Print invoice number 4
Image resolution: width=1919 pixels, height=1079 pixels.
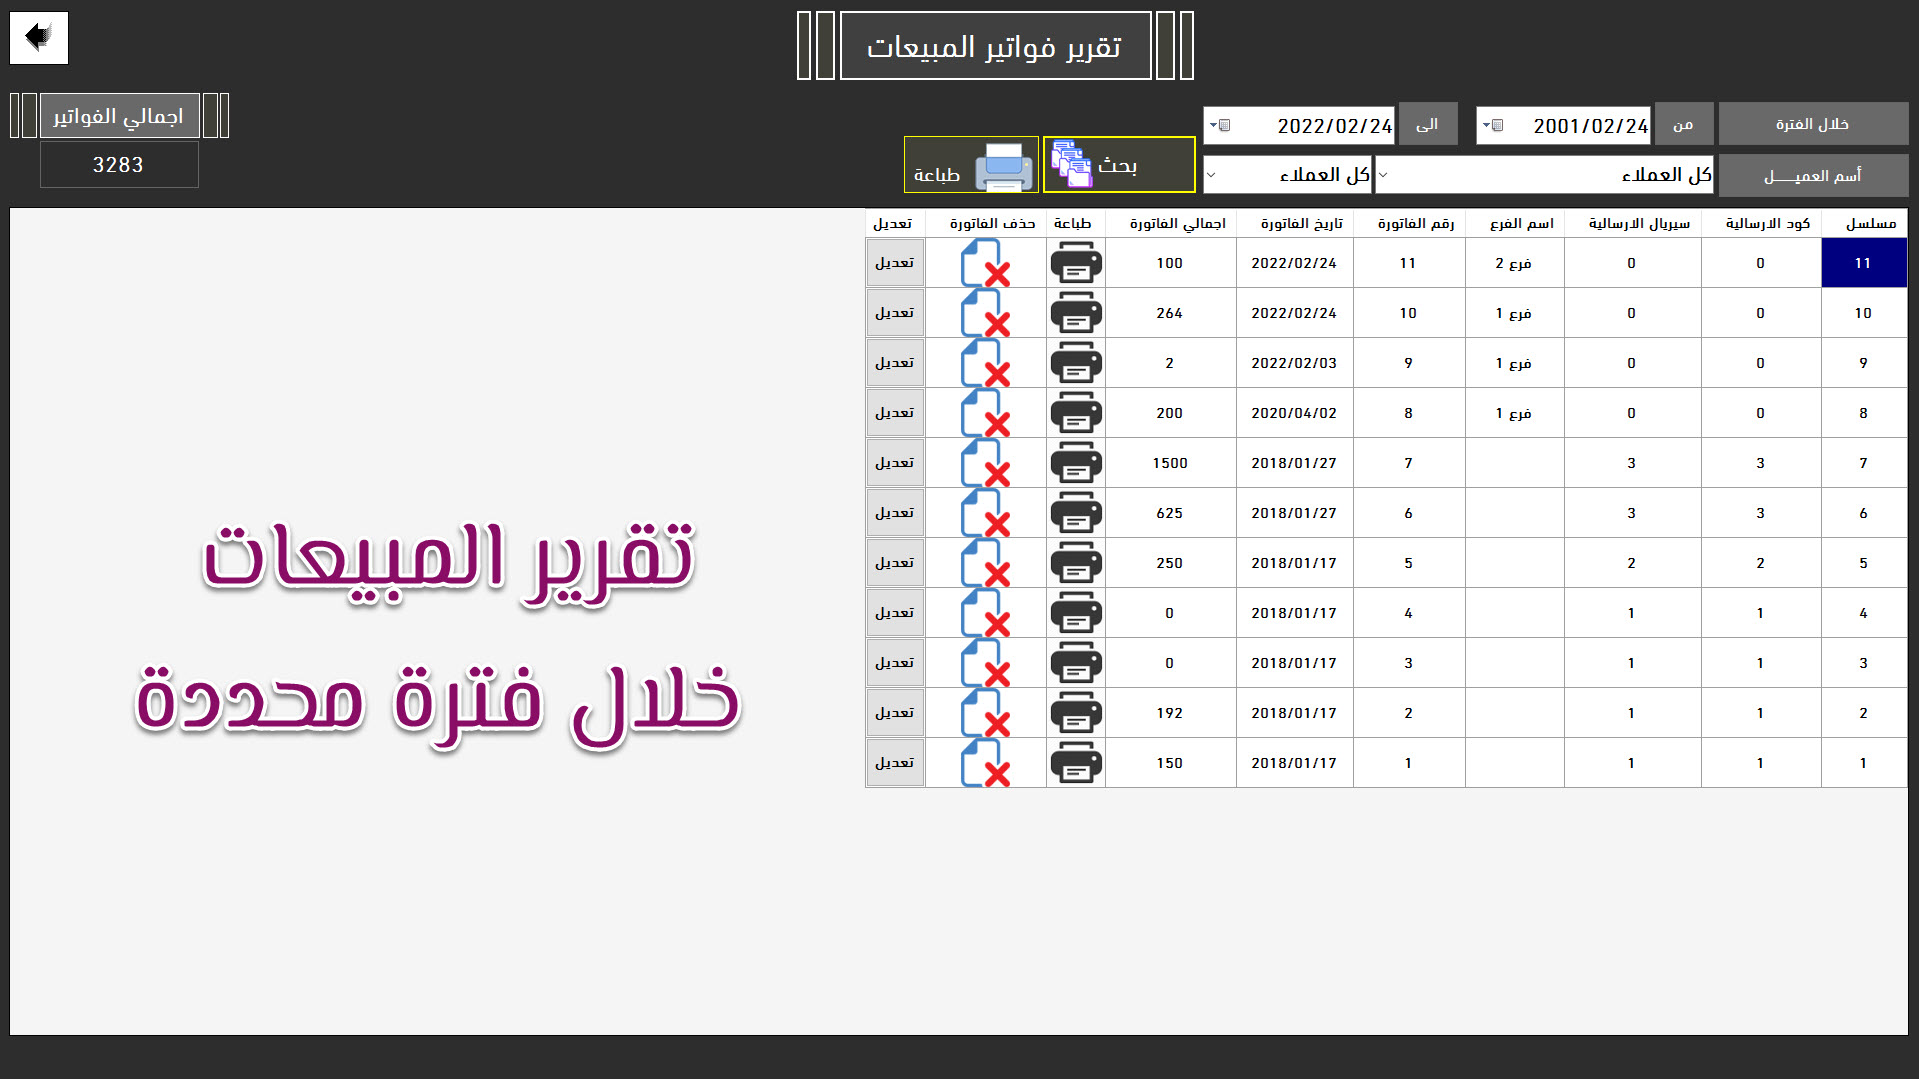click(1076, 613)
